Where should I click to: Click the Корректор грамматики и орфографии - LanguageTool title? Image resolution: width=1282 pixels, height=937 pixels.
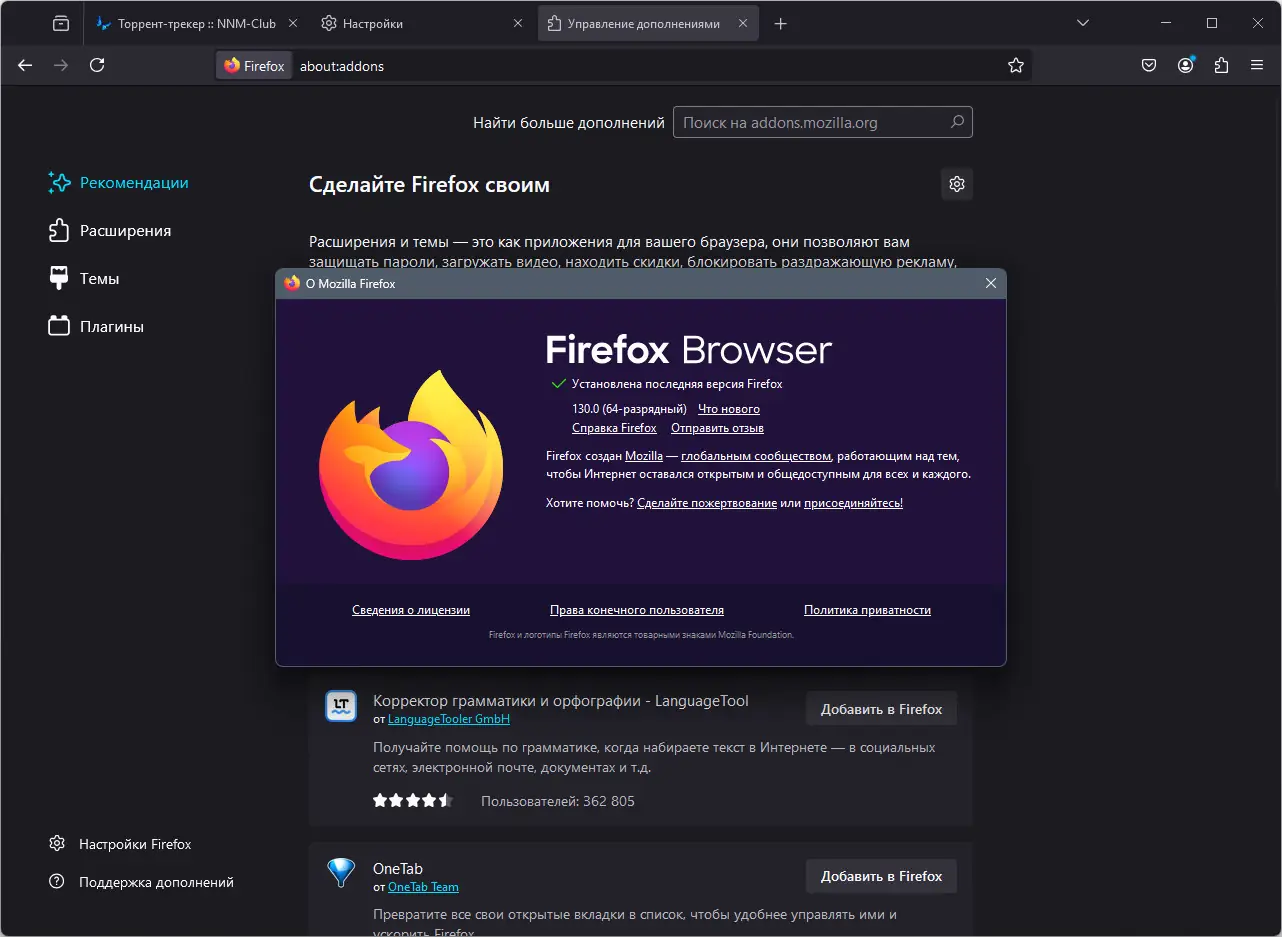pos(561,701)
